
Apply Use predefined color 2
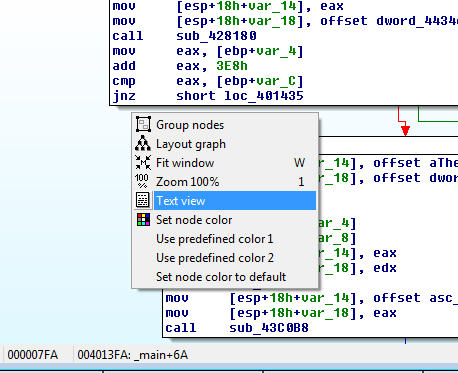225,258
